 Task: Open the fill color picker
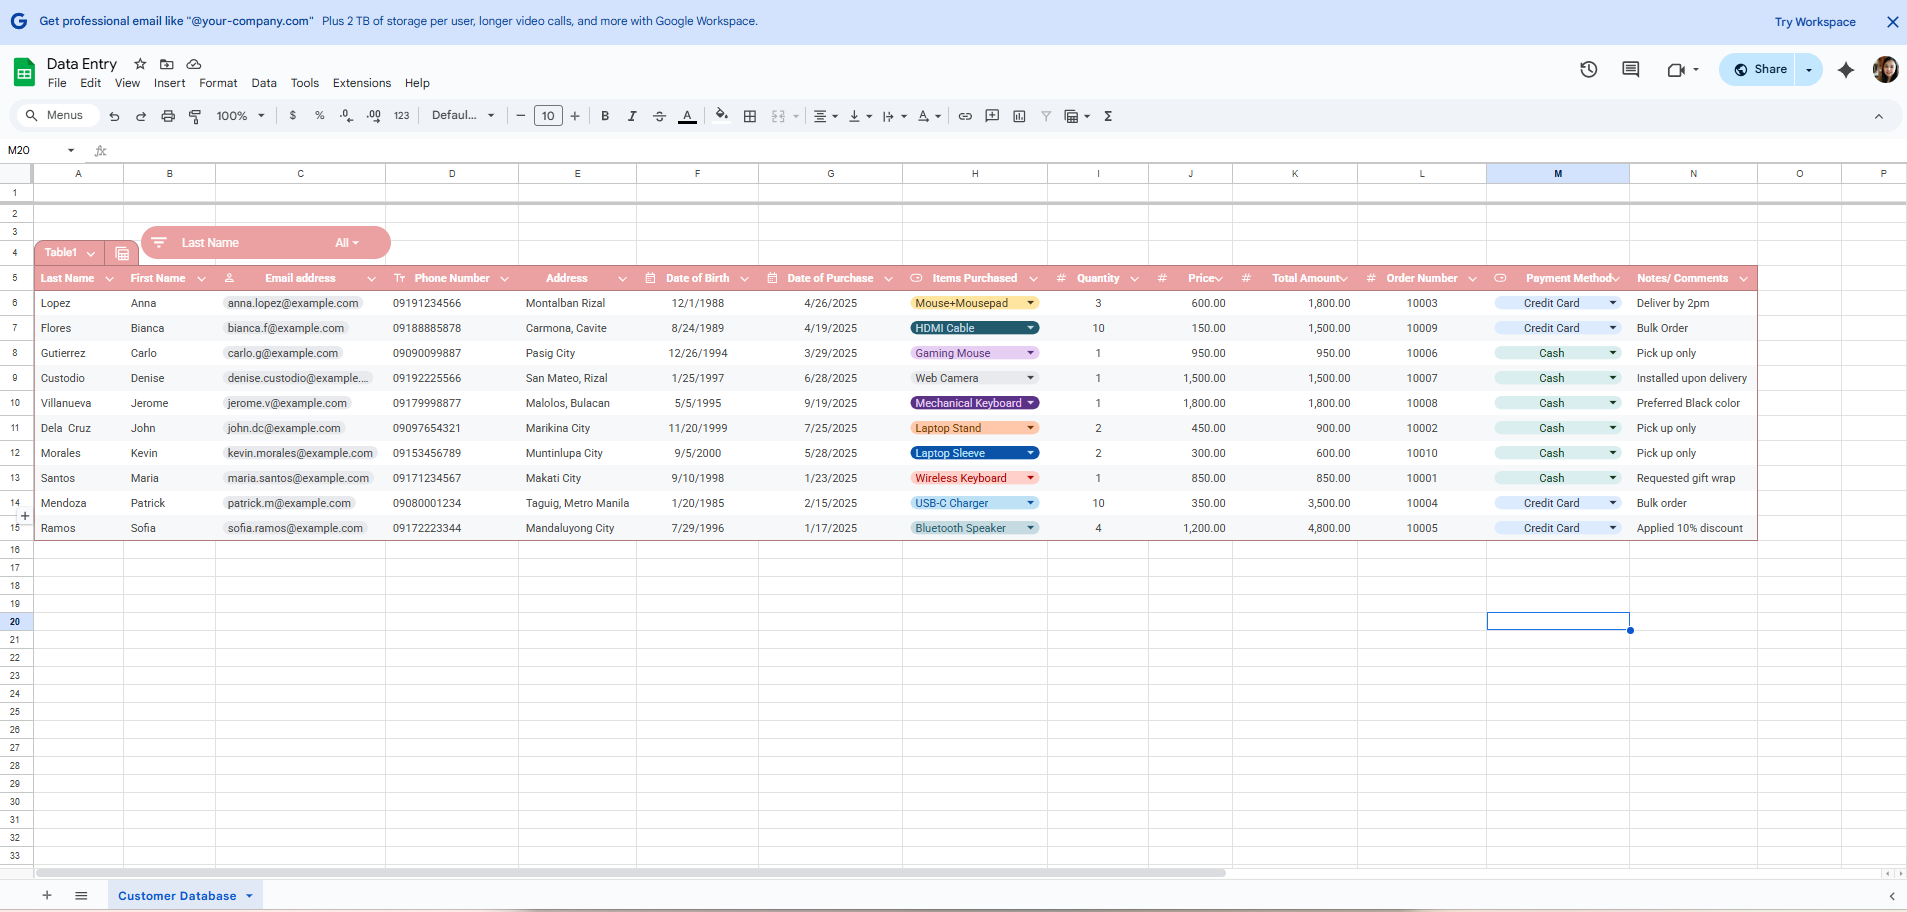point(721,116)
